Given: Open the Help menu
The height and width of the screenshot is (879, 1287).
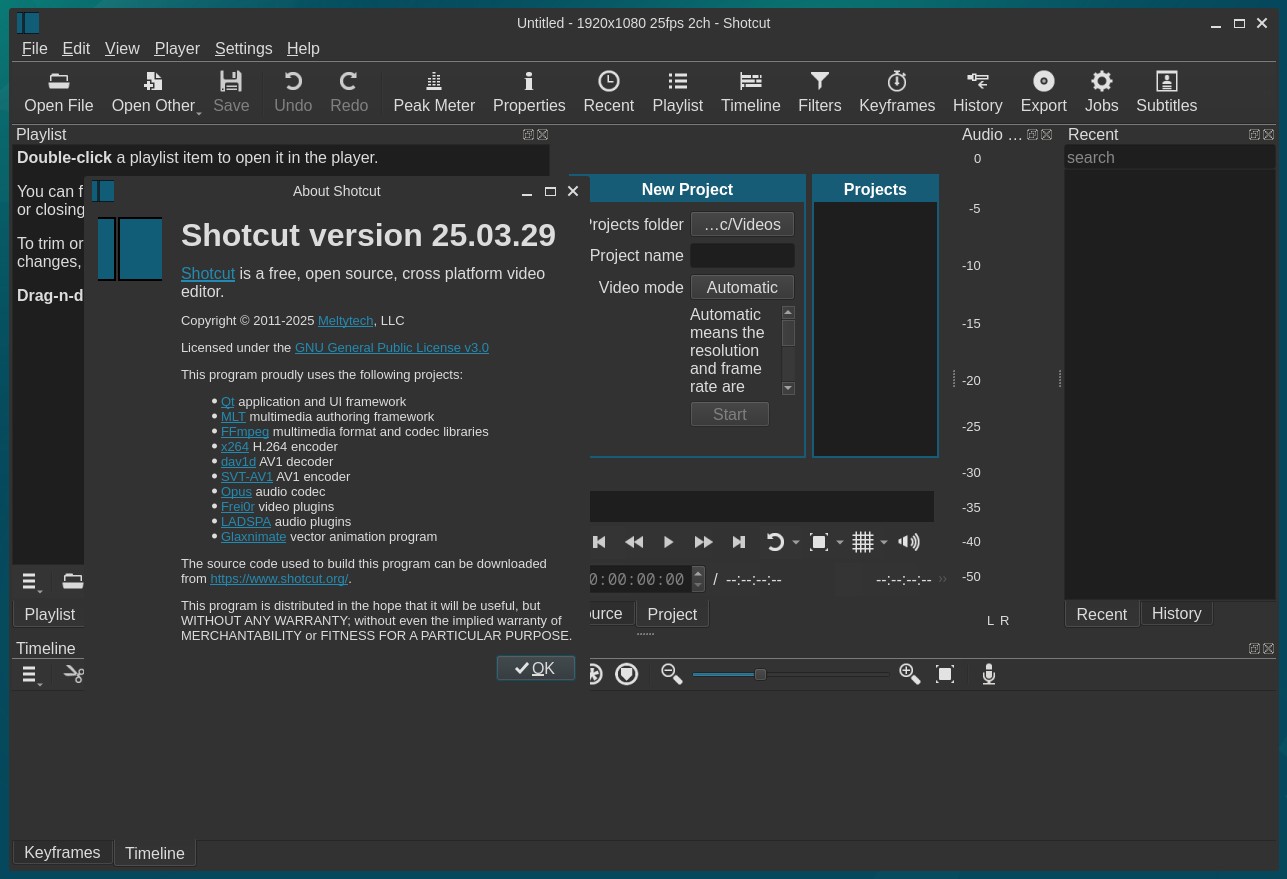Looking at the screenshot, I should pos(303,48).
